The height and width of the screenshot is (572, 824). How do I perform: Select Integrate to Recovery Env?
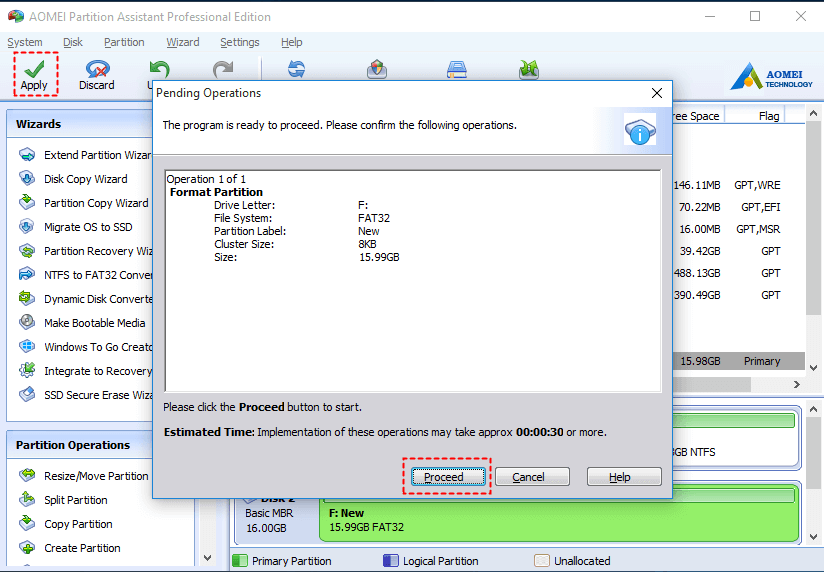(85, 371)
